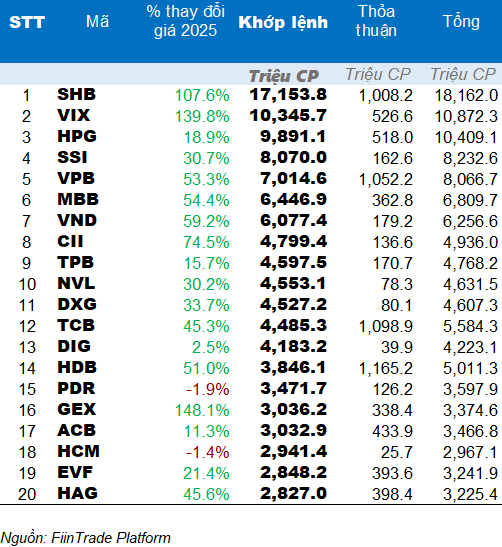
Task: Click the 3,225.4 total value
Action: click(x=471, y=495)
